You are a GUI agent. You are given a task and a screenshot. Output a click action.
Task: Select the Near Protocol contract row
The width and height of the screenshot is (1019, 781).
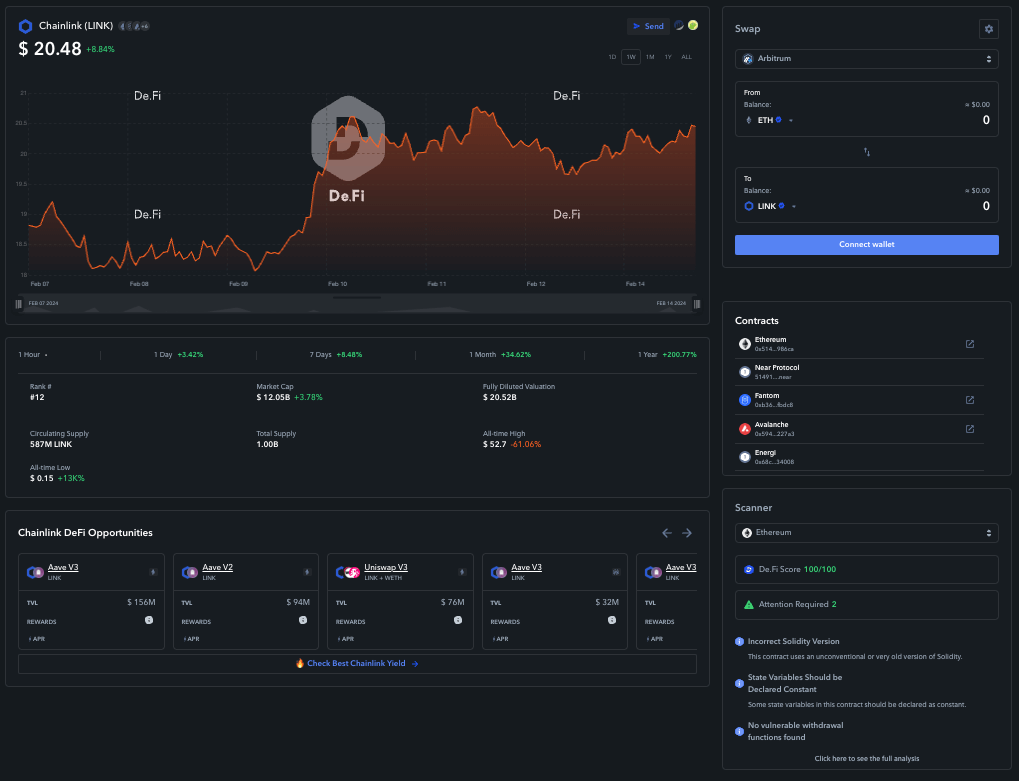pos(860,372)
